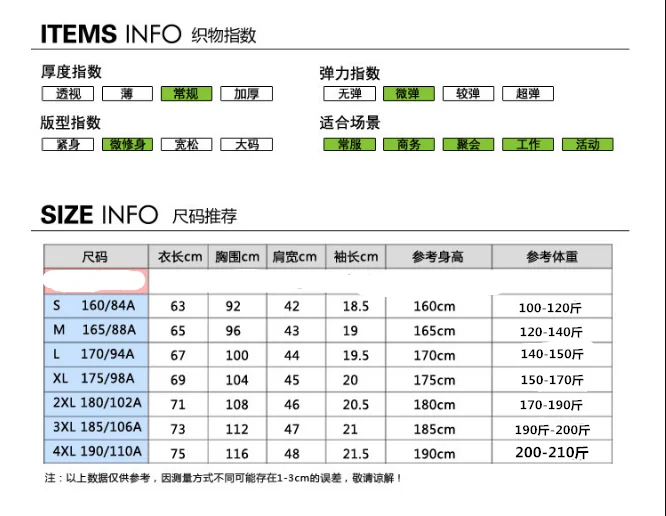Select the M 165/88A size cell
Screen dimensions: 666x516
pos(96,330)
